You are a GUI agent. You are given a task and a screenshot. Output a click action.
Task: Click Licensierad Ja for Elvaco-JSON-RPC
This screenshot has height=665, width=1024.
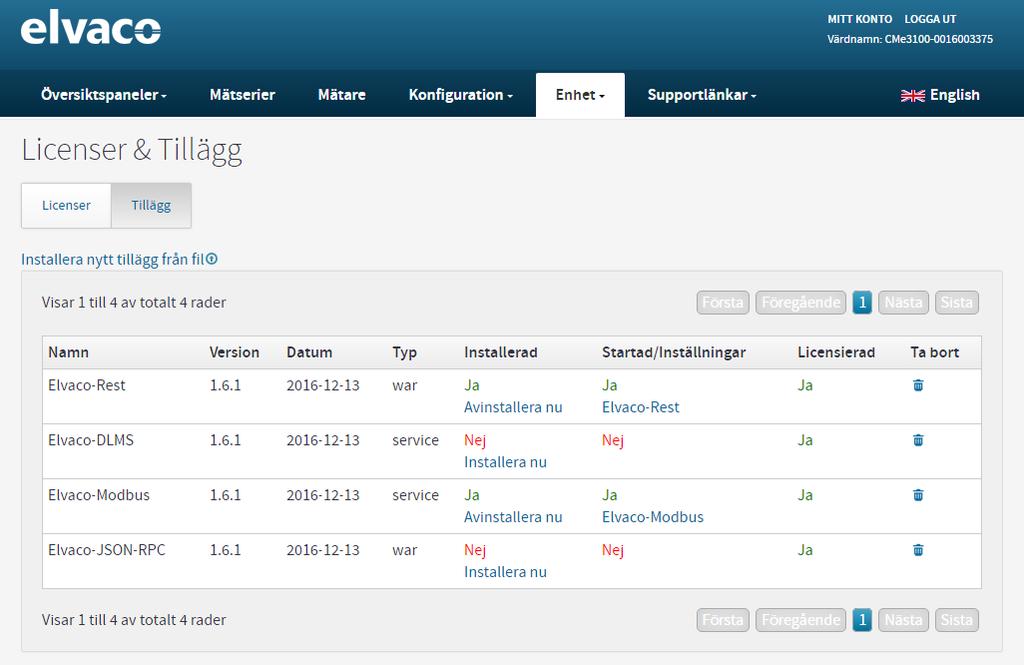pos(805,550)
